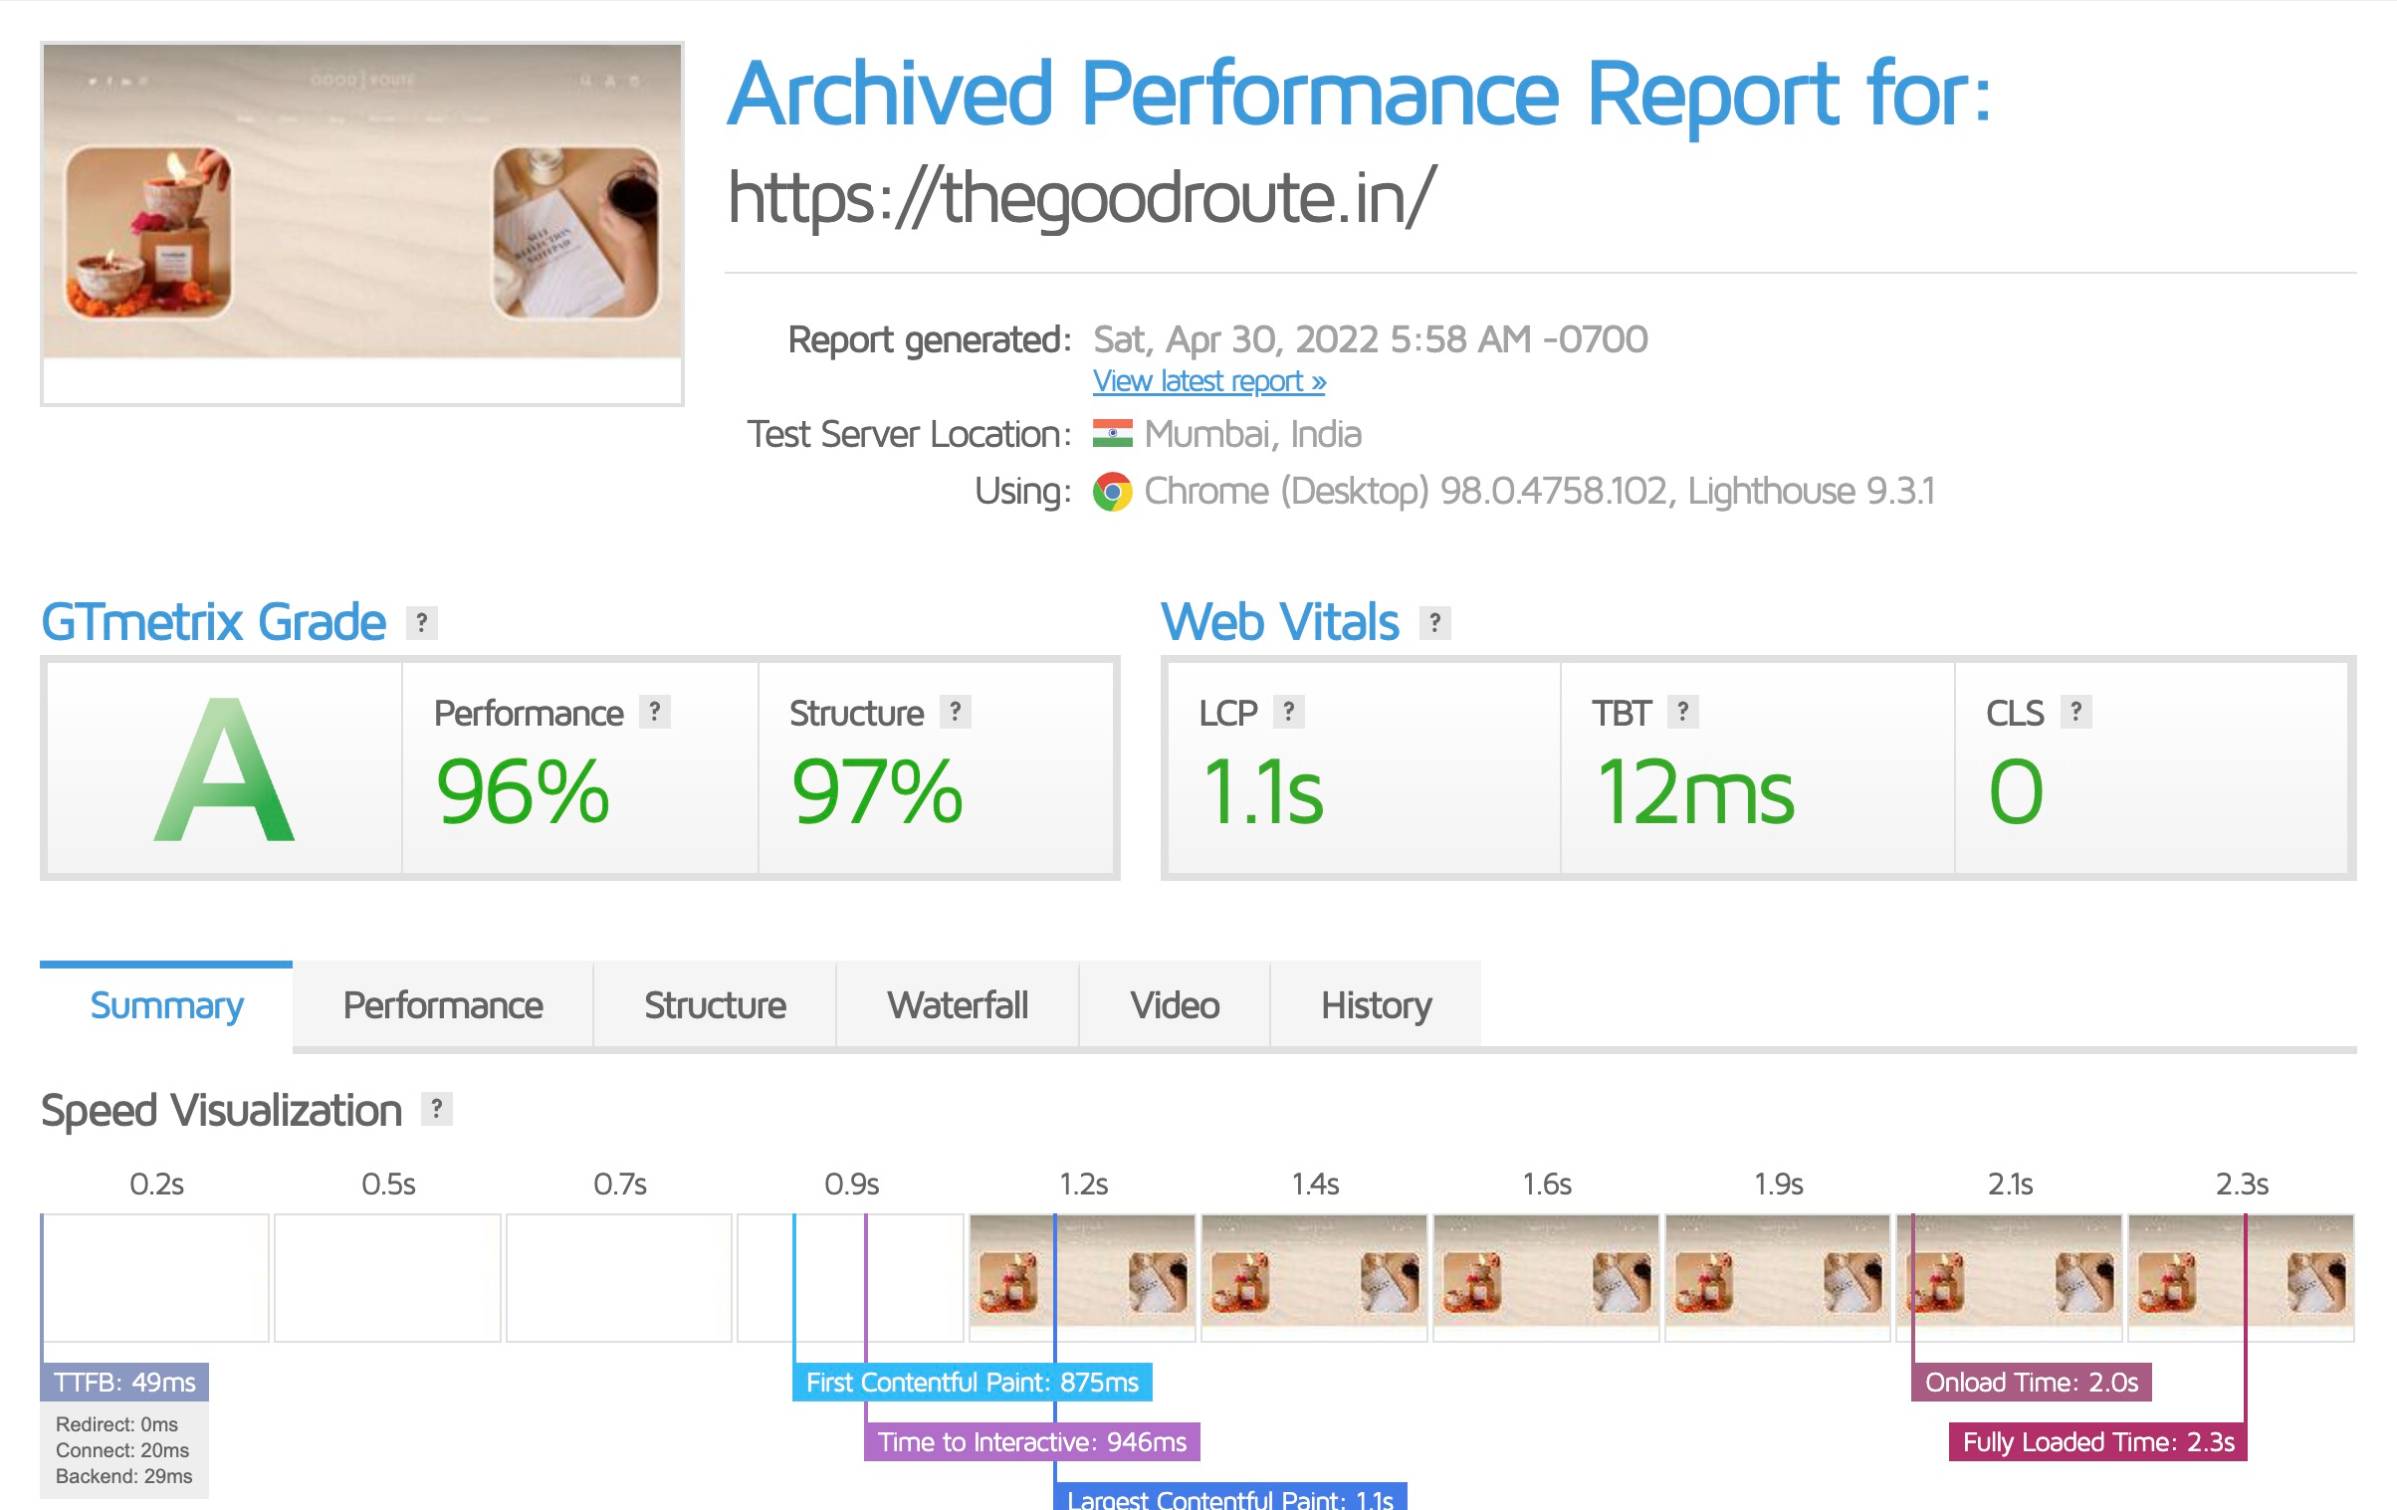Click the CLS question mark icon
This screenshot has height=1510, width=2397.
click(2075, 712)
